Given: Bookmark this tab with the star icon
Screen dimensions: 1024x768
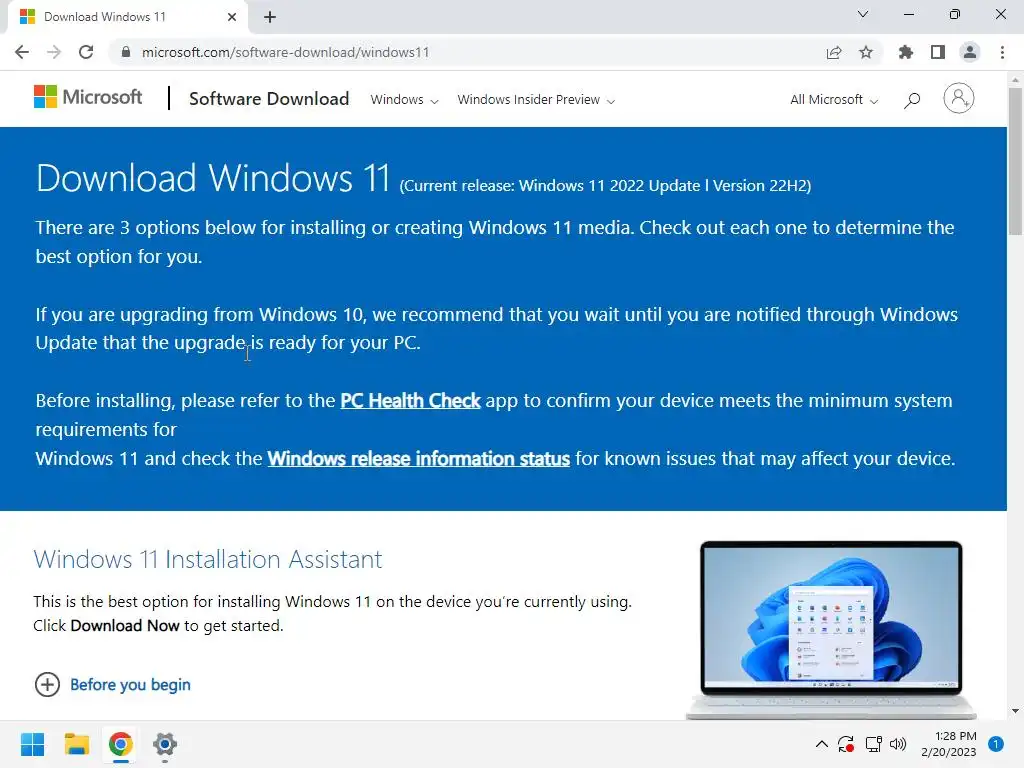Looking at the screenshot, I should (866, 52).
